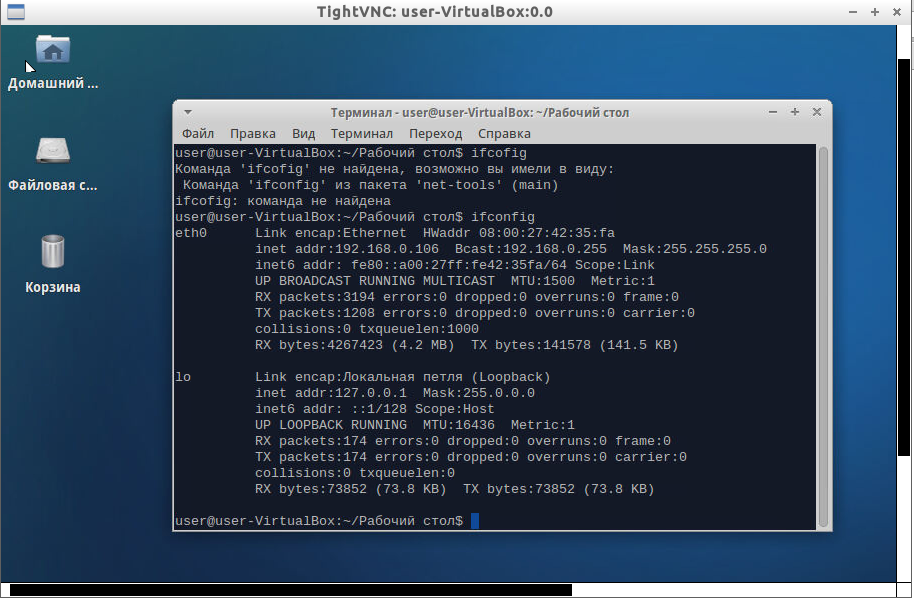The height and width of the screenshot is (598, 914).
Task: Click the TX bytes:141578 text
Action: [530, 345]
